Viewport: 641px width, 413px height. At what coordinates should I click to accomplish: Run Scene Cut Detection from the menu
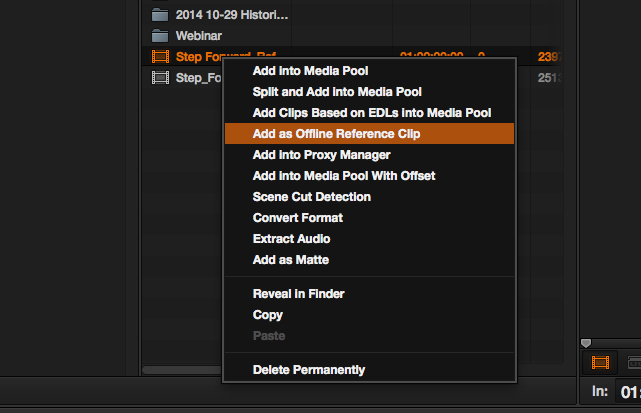coord(311,197)
